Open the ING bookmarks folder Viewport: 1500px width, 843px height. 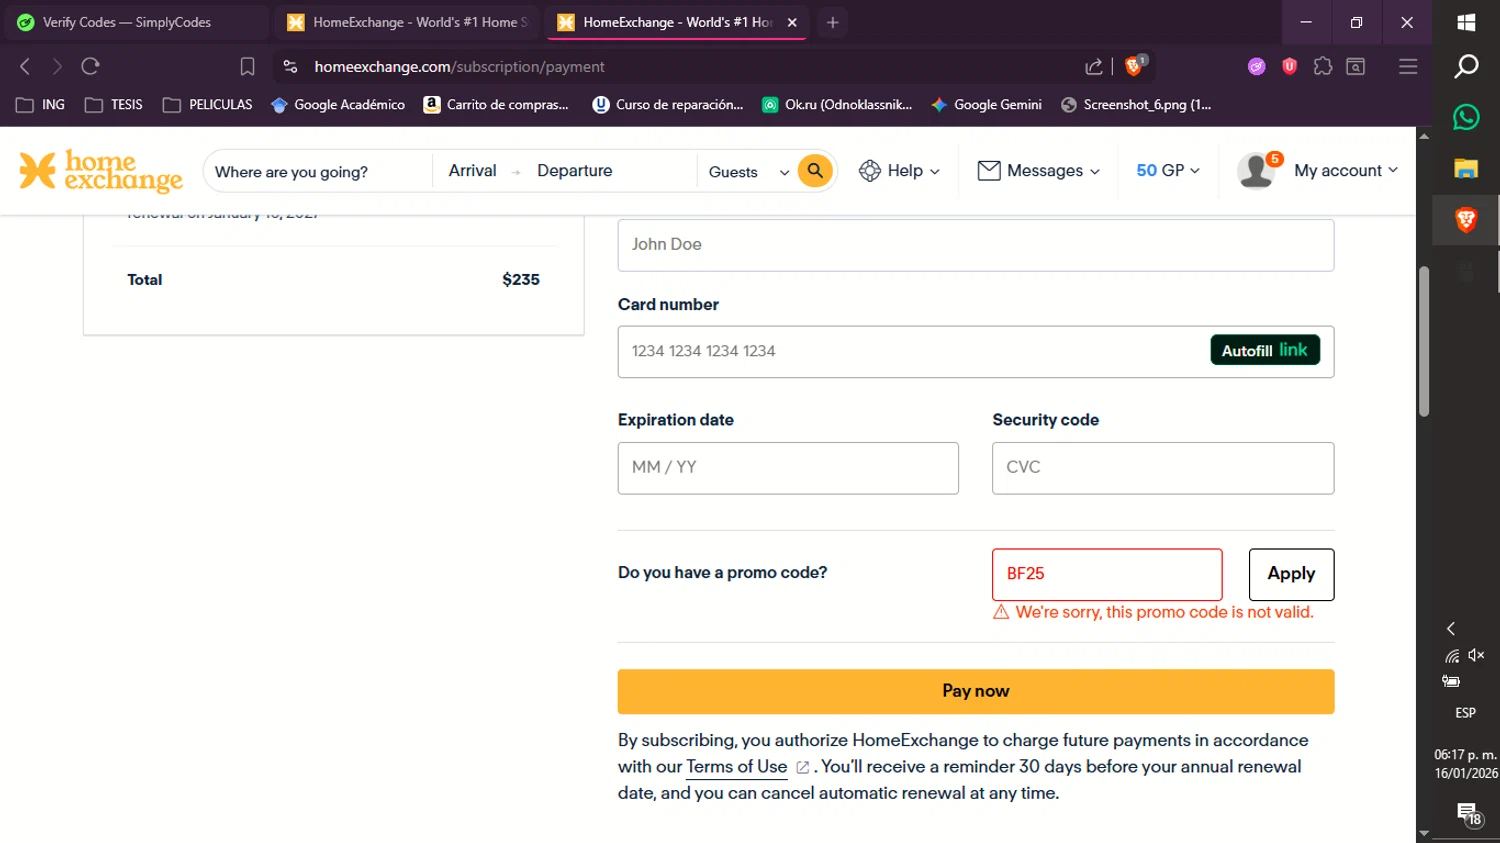pos(40,104)
